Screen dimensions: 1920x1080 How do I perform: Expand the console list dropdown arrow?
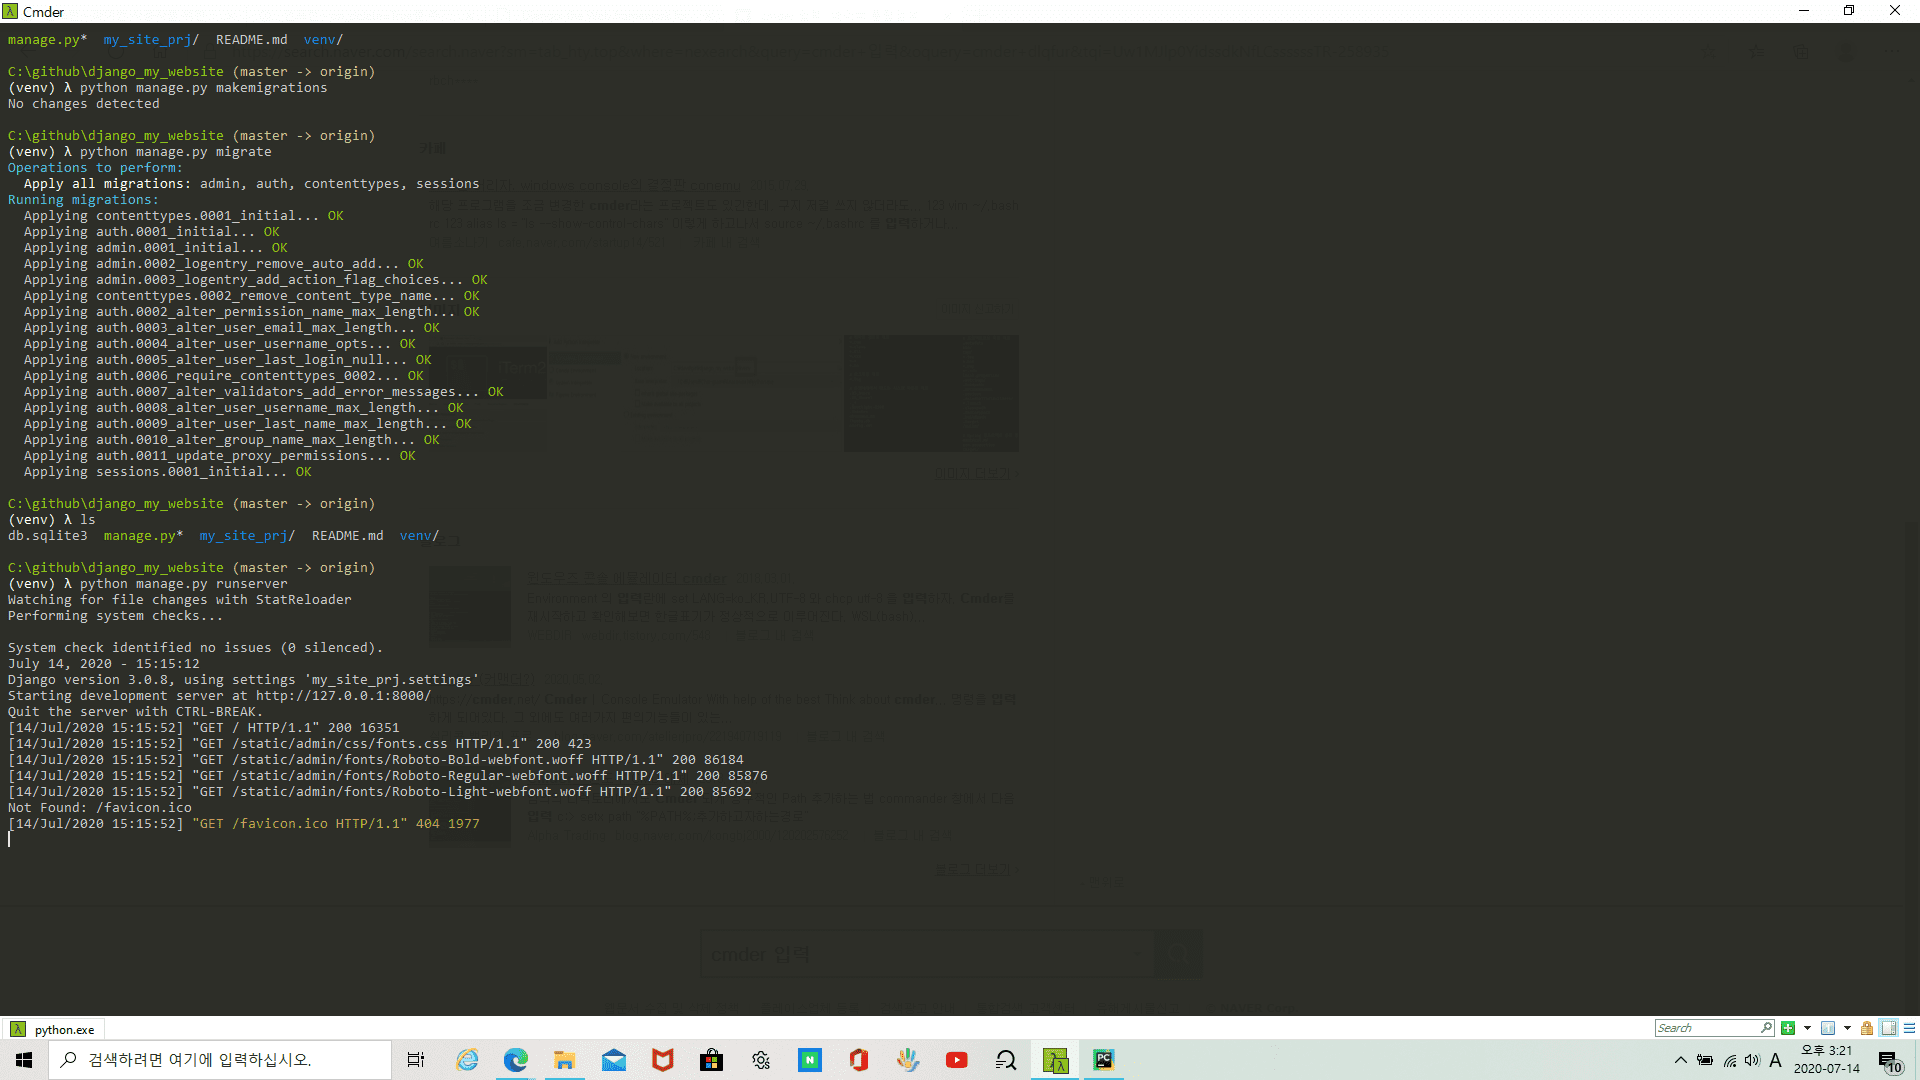click(1847, 1028)
